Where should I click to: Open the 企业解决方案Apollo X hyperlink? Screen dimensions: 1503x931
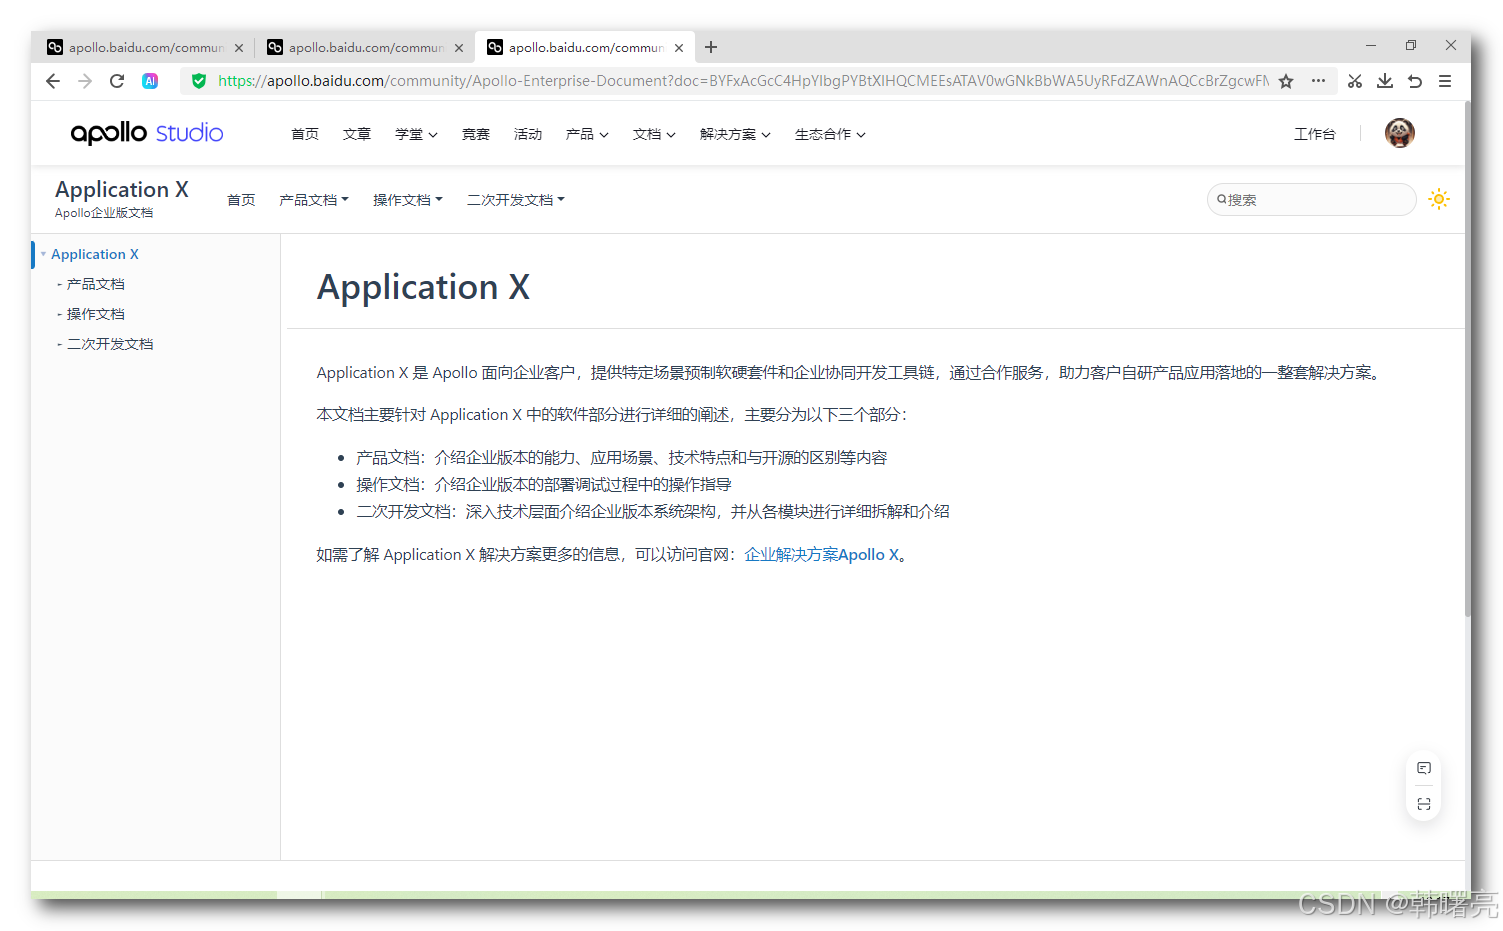tap(822, 555)
